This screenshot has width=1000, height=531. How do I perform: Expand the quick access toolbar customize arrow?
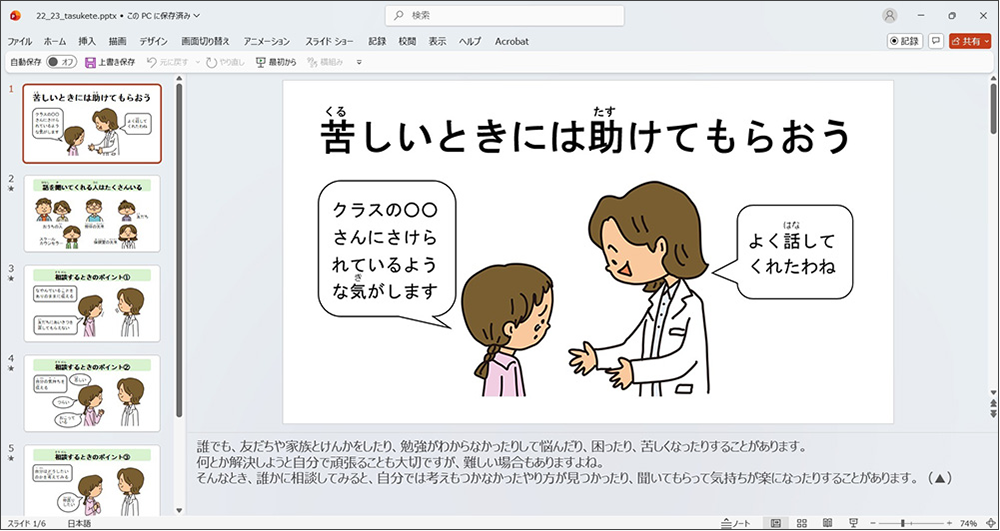pos(359,62)
